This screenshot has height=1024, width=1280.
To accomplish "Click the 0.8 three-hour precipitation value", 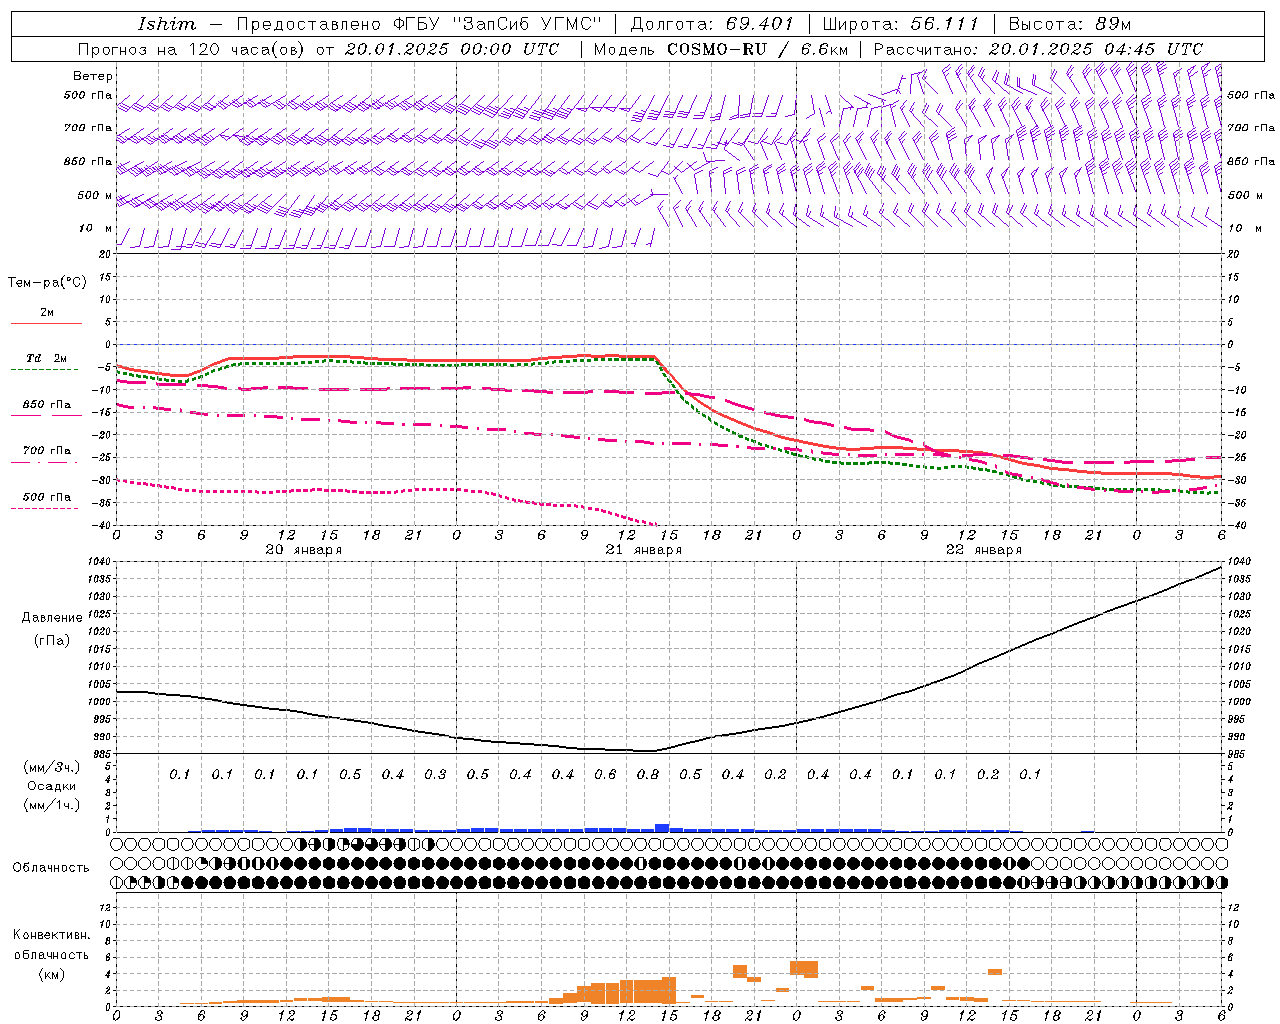I will pos(648,774).
